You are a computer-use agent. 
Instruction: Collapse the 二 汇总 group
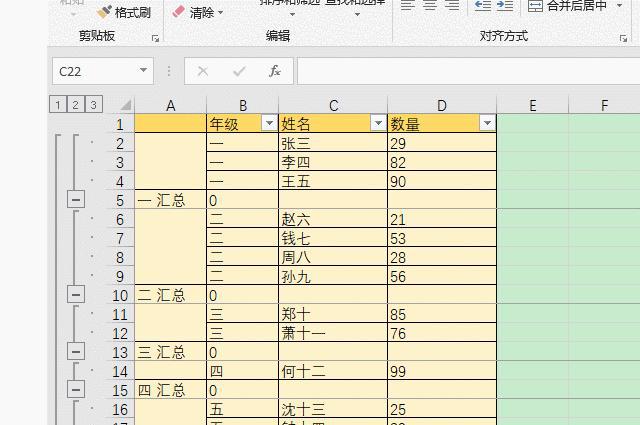tap(76, 294)
